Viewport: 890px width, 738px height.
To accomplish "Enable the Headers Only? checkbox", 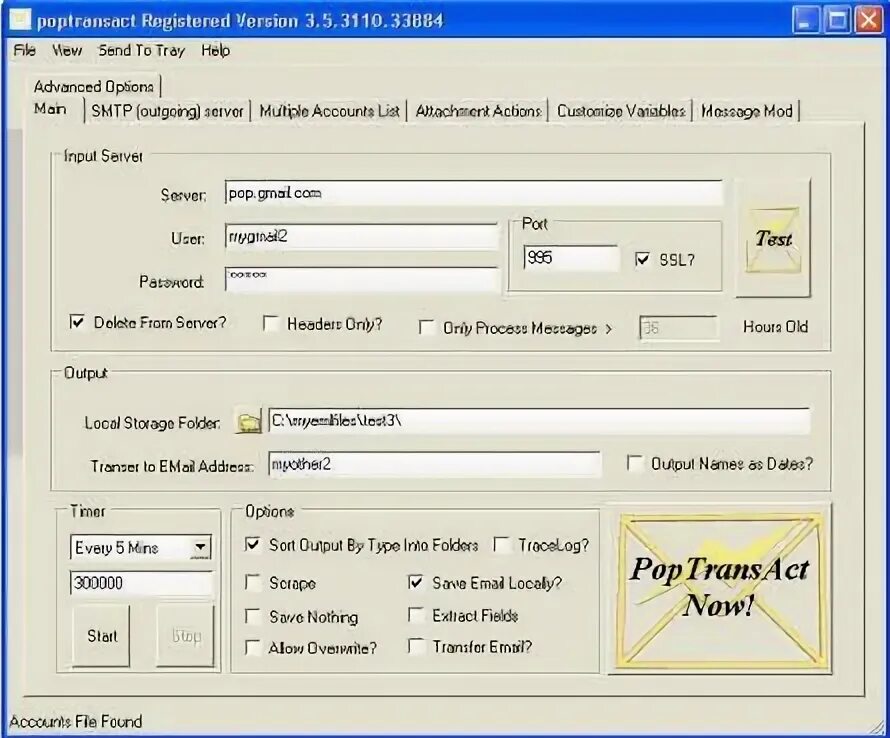I will coord(271,324).
